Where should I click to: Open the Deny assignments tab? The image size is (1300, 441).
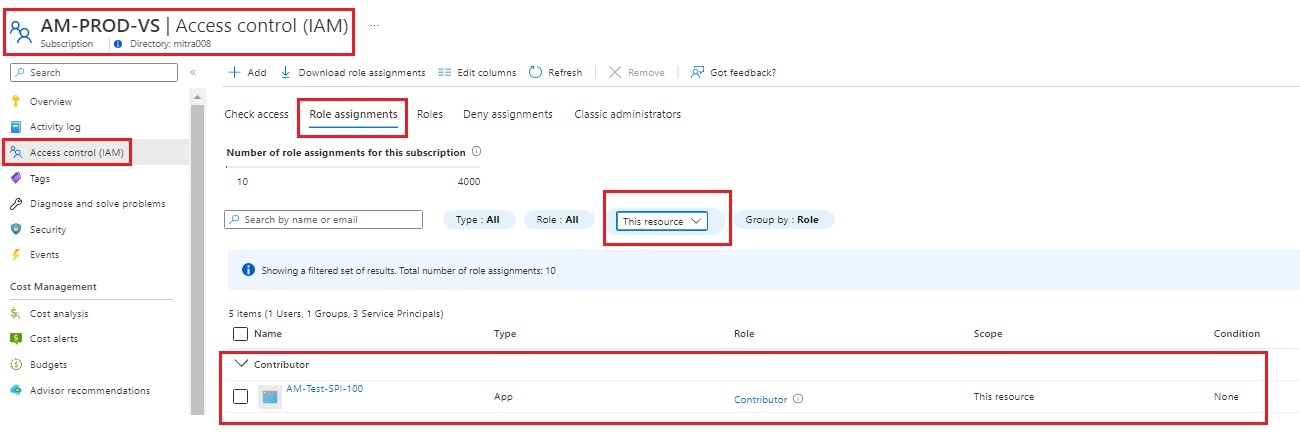[507, 114]
